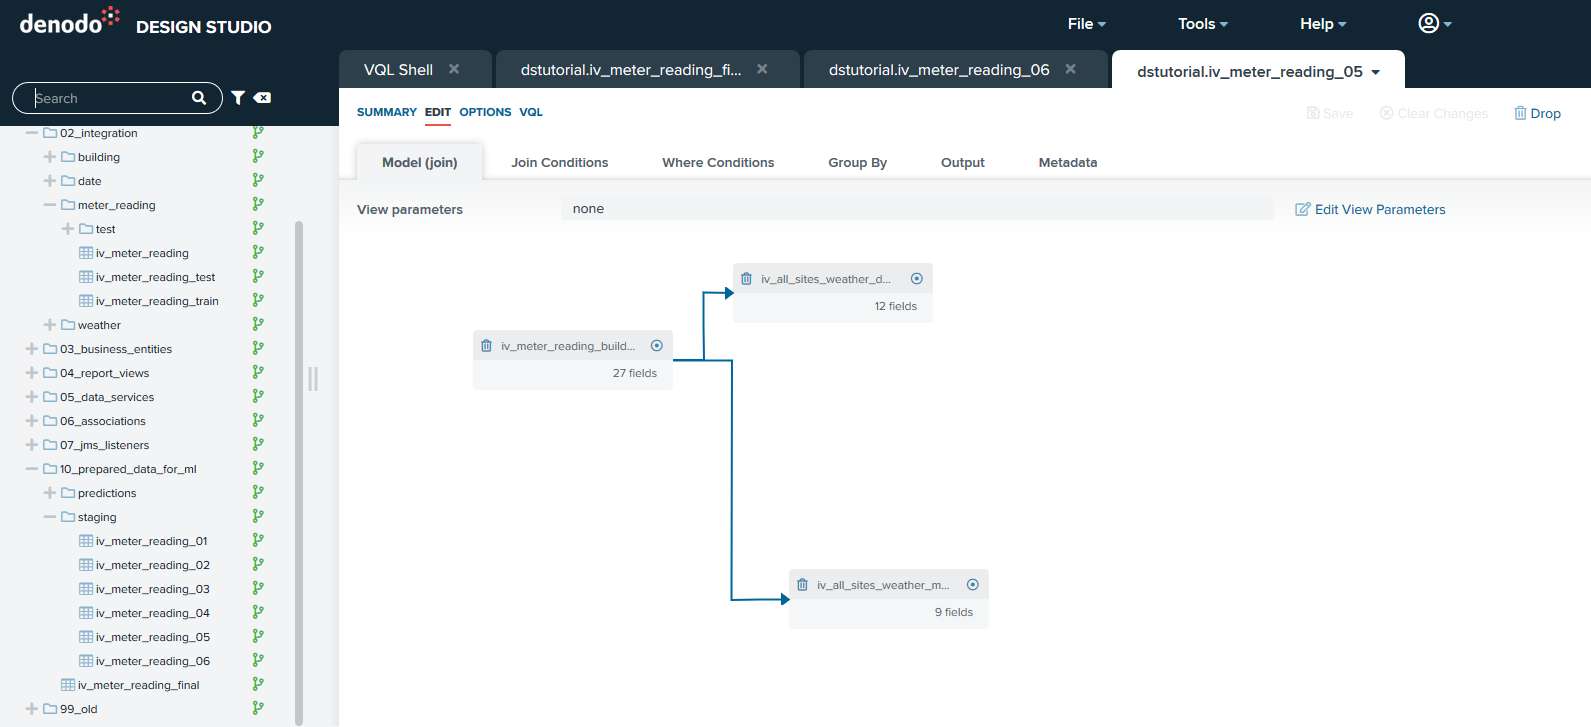The width and height of the screenshot is (1591, 727).
Task: Open the user account menu icon
Action: click(1429, 23)
